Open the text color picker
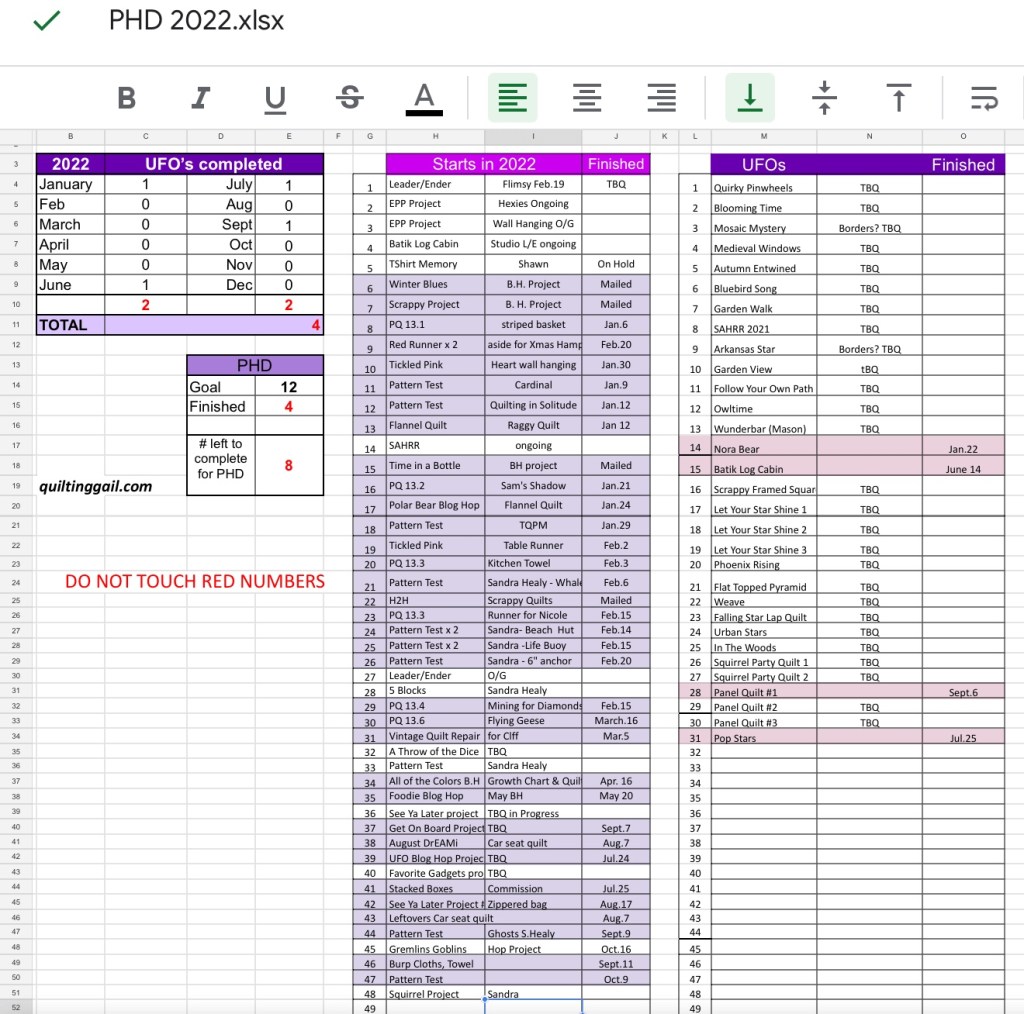This screenshot has height=1014, width=1024. pos(424,98)
